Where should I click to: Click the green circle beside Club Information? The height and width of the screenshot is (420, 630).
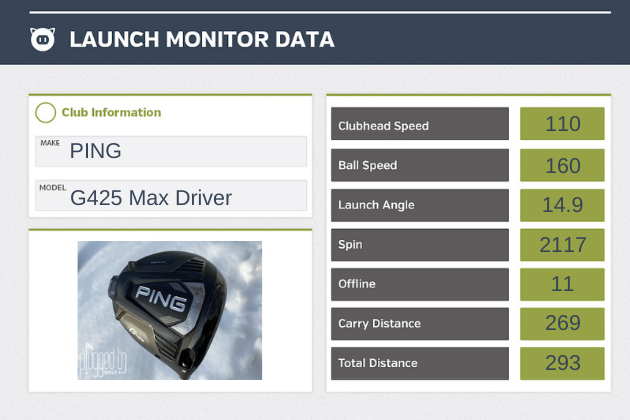(x=45, y=113)
